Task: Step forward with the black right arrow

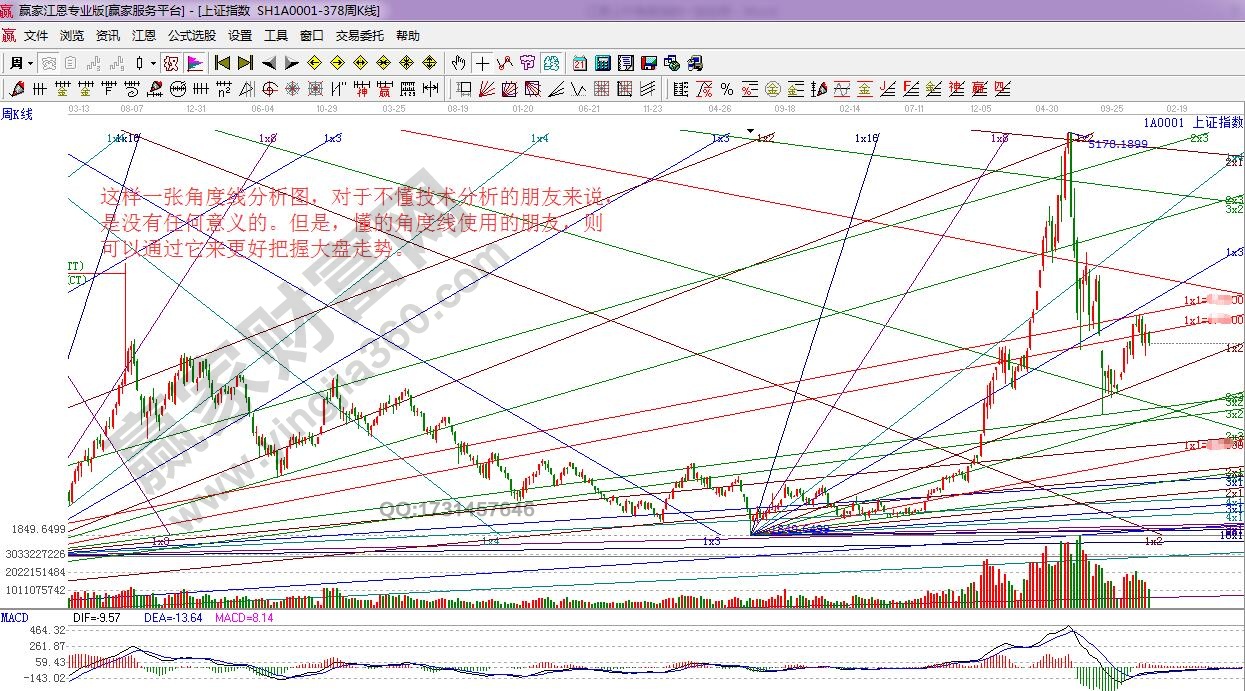Action: click(291, 63)
